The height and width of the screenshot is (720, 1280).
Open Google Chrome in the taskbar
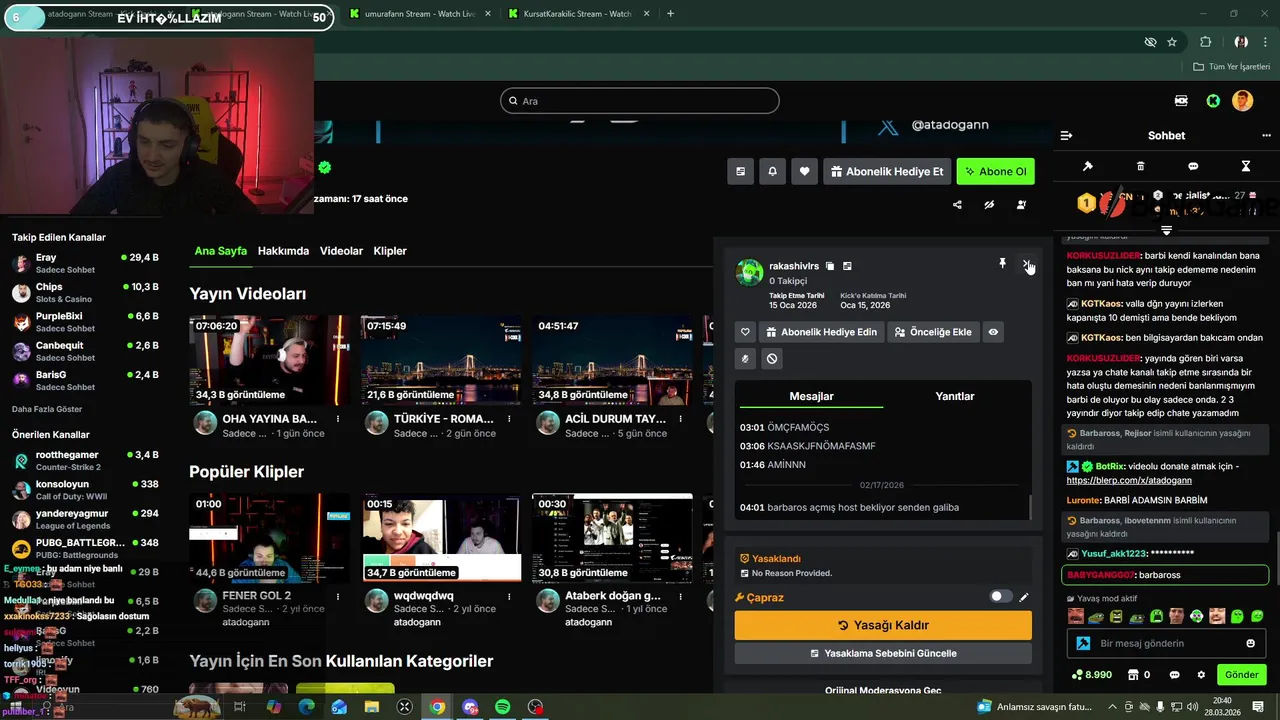[x=437, y=707]
